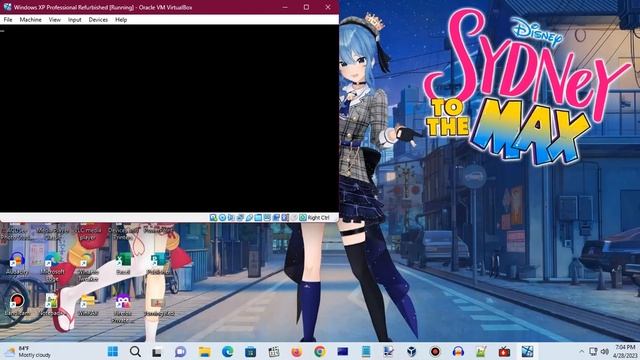Open the Help menu in VirtualBox
Viewport: 640px width, 360px height.
pos(121,20)
